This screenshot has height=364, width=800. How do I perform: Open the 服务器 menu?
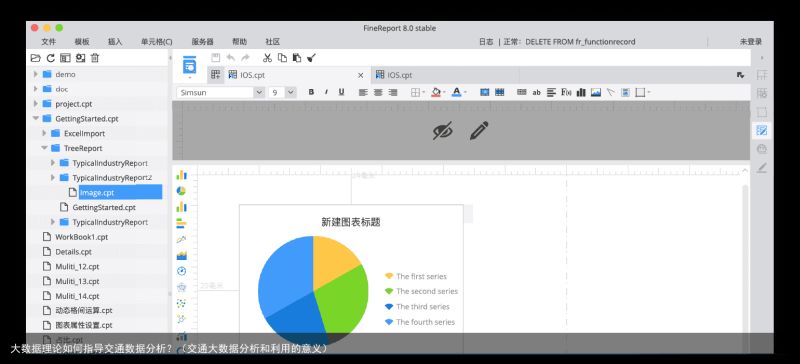[203, 42]
